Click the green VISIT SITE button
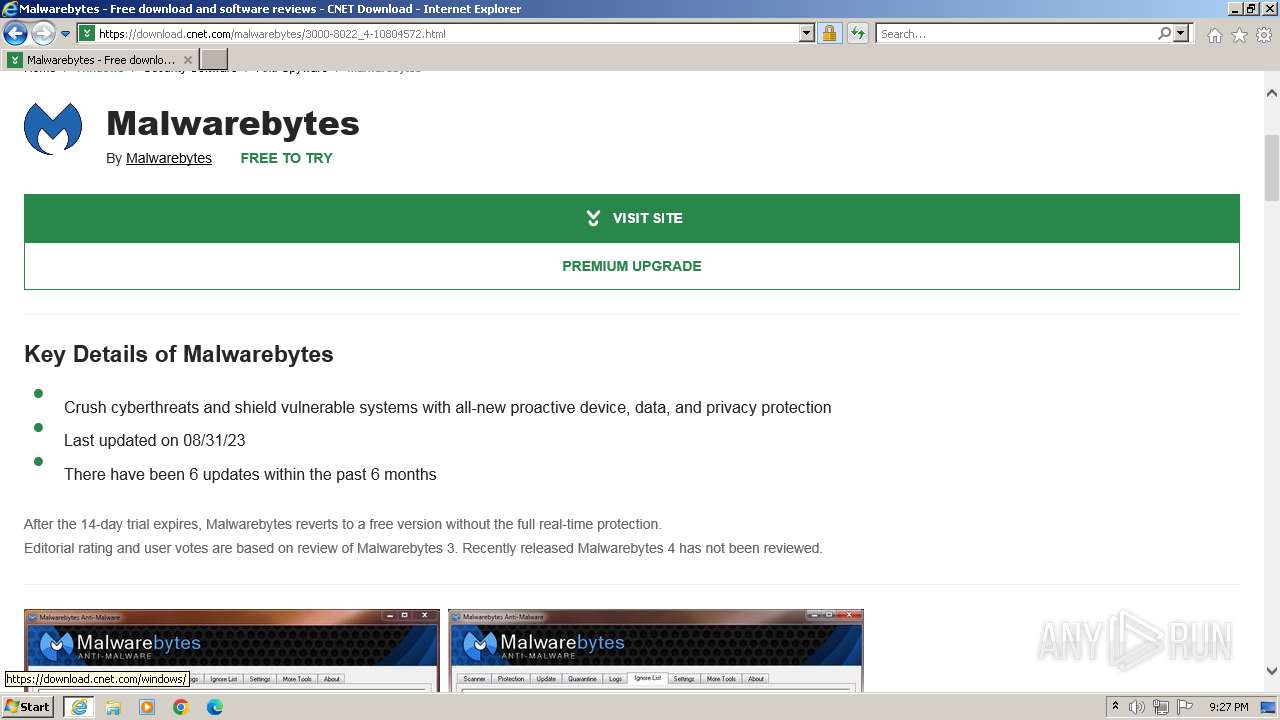 [632, 218]
